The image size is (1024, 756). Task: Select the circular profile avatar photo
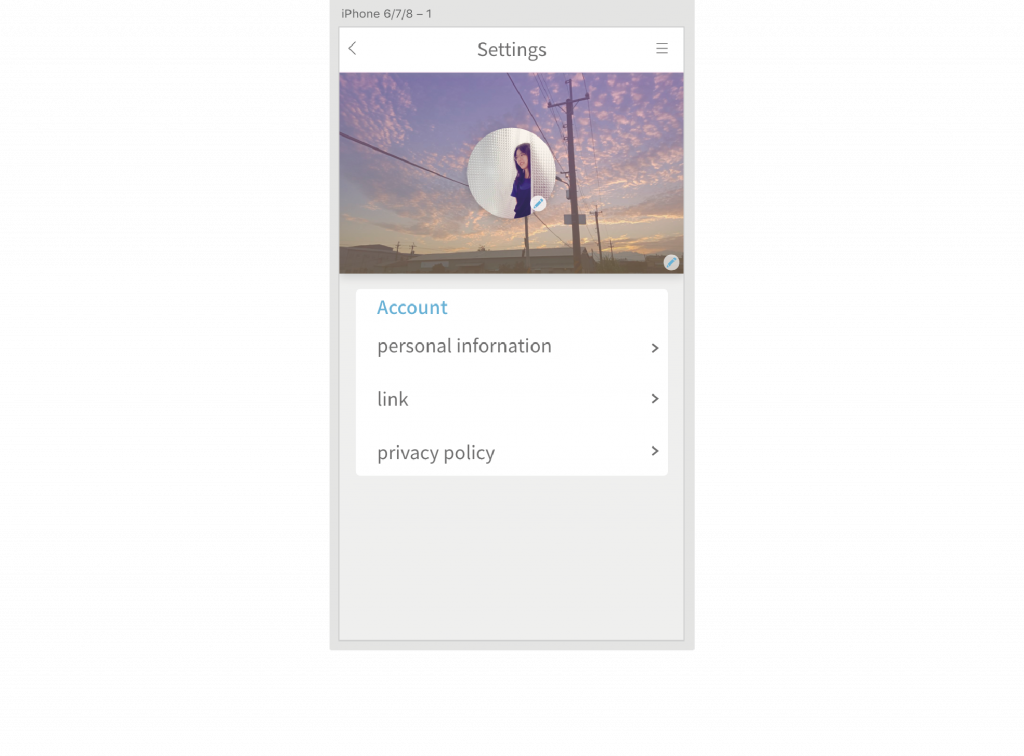(511, 173)
